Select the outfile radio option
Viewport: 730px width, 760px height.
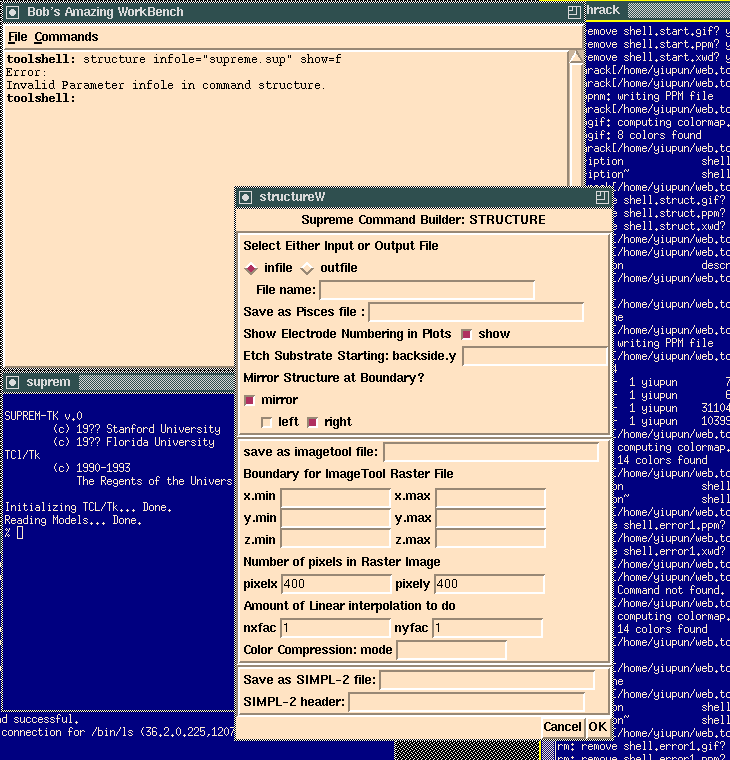[x=307, y=269]
